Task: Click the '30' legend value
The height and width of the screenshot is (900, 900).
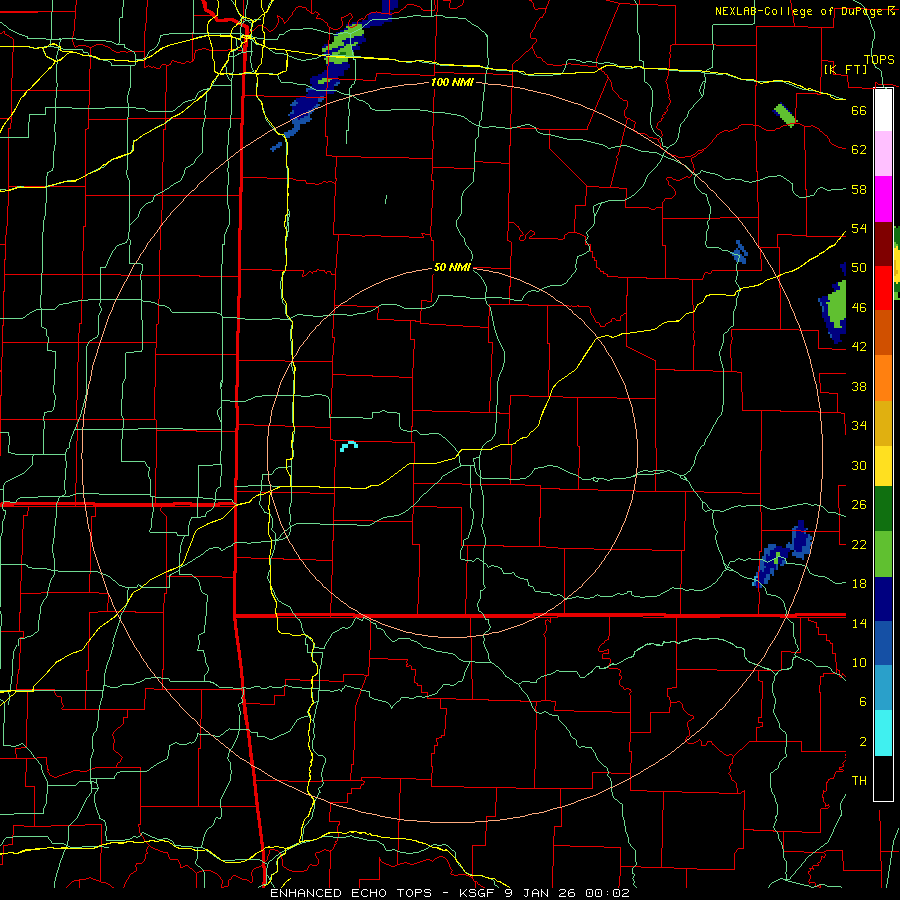Action: tap(859, 465)
